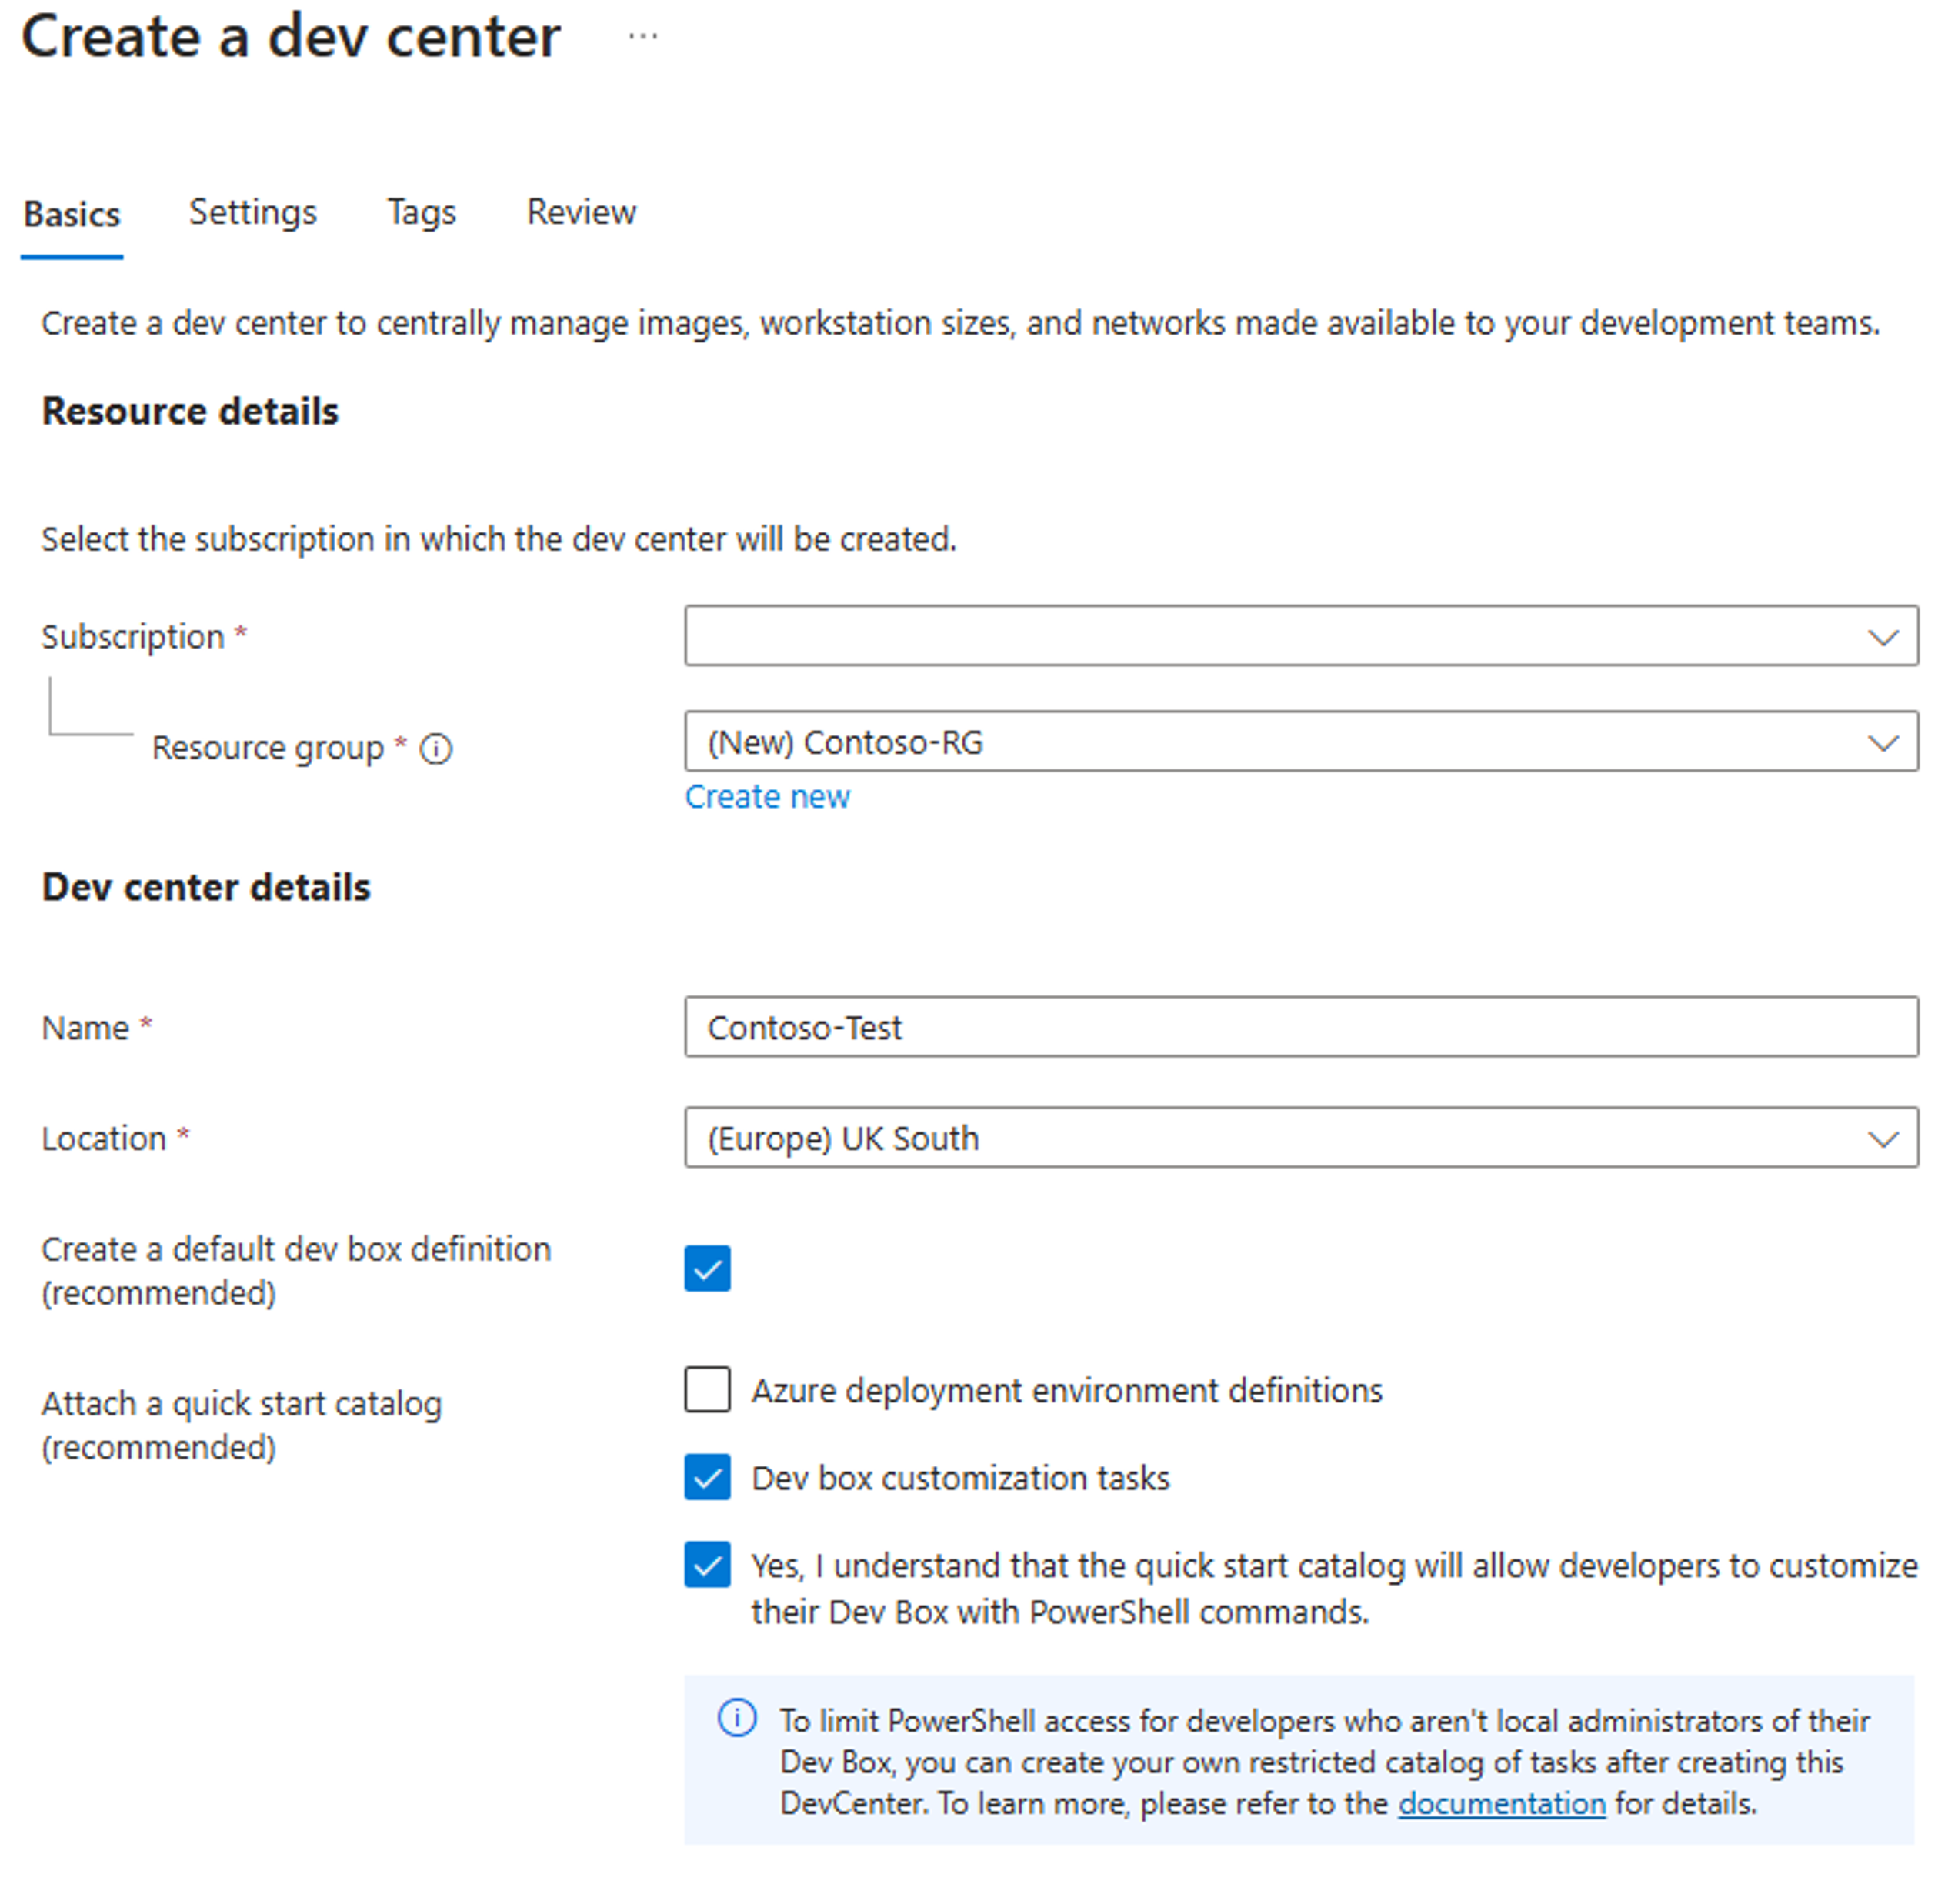Go to the Review tab

tap(581, 212)
